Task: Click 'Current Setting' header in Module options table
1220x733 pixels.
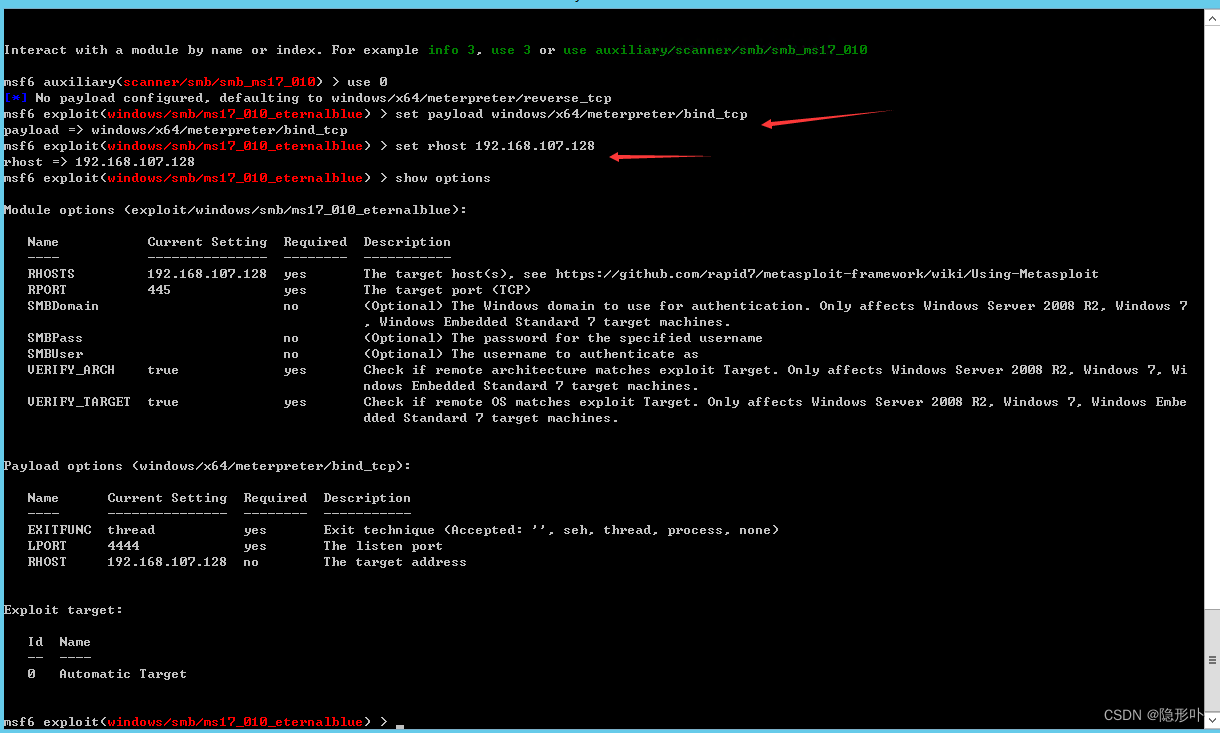Action: (207, 242)
